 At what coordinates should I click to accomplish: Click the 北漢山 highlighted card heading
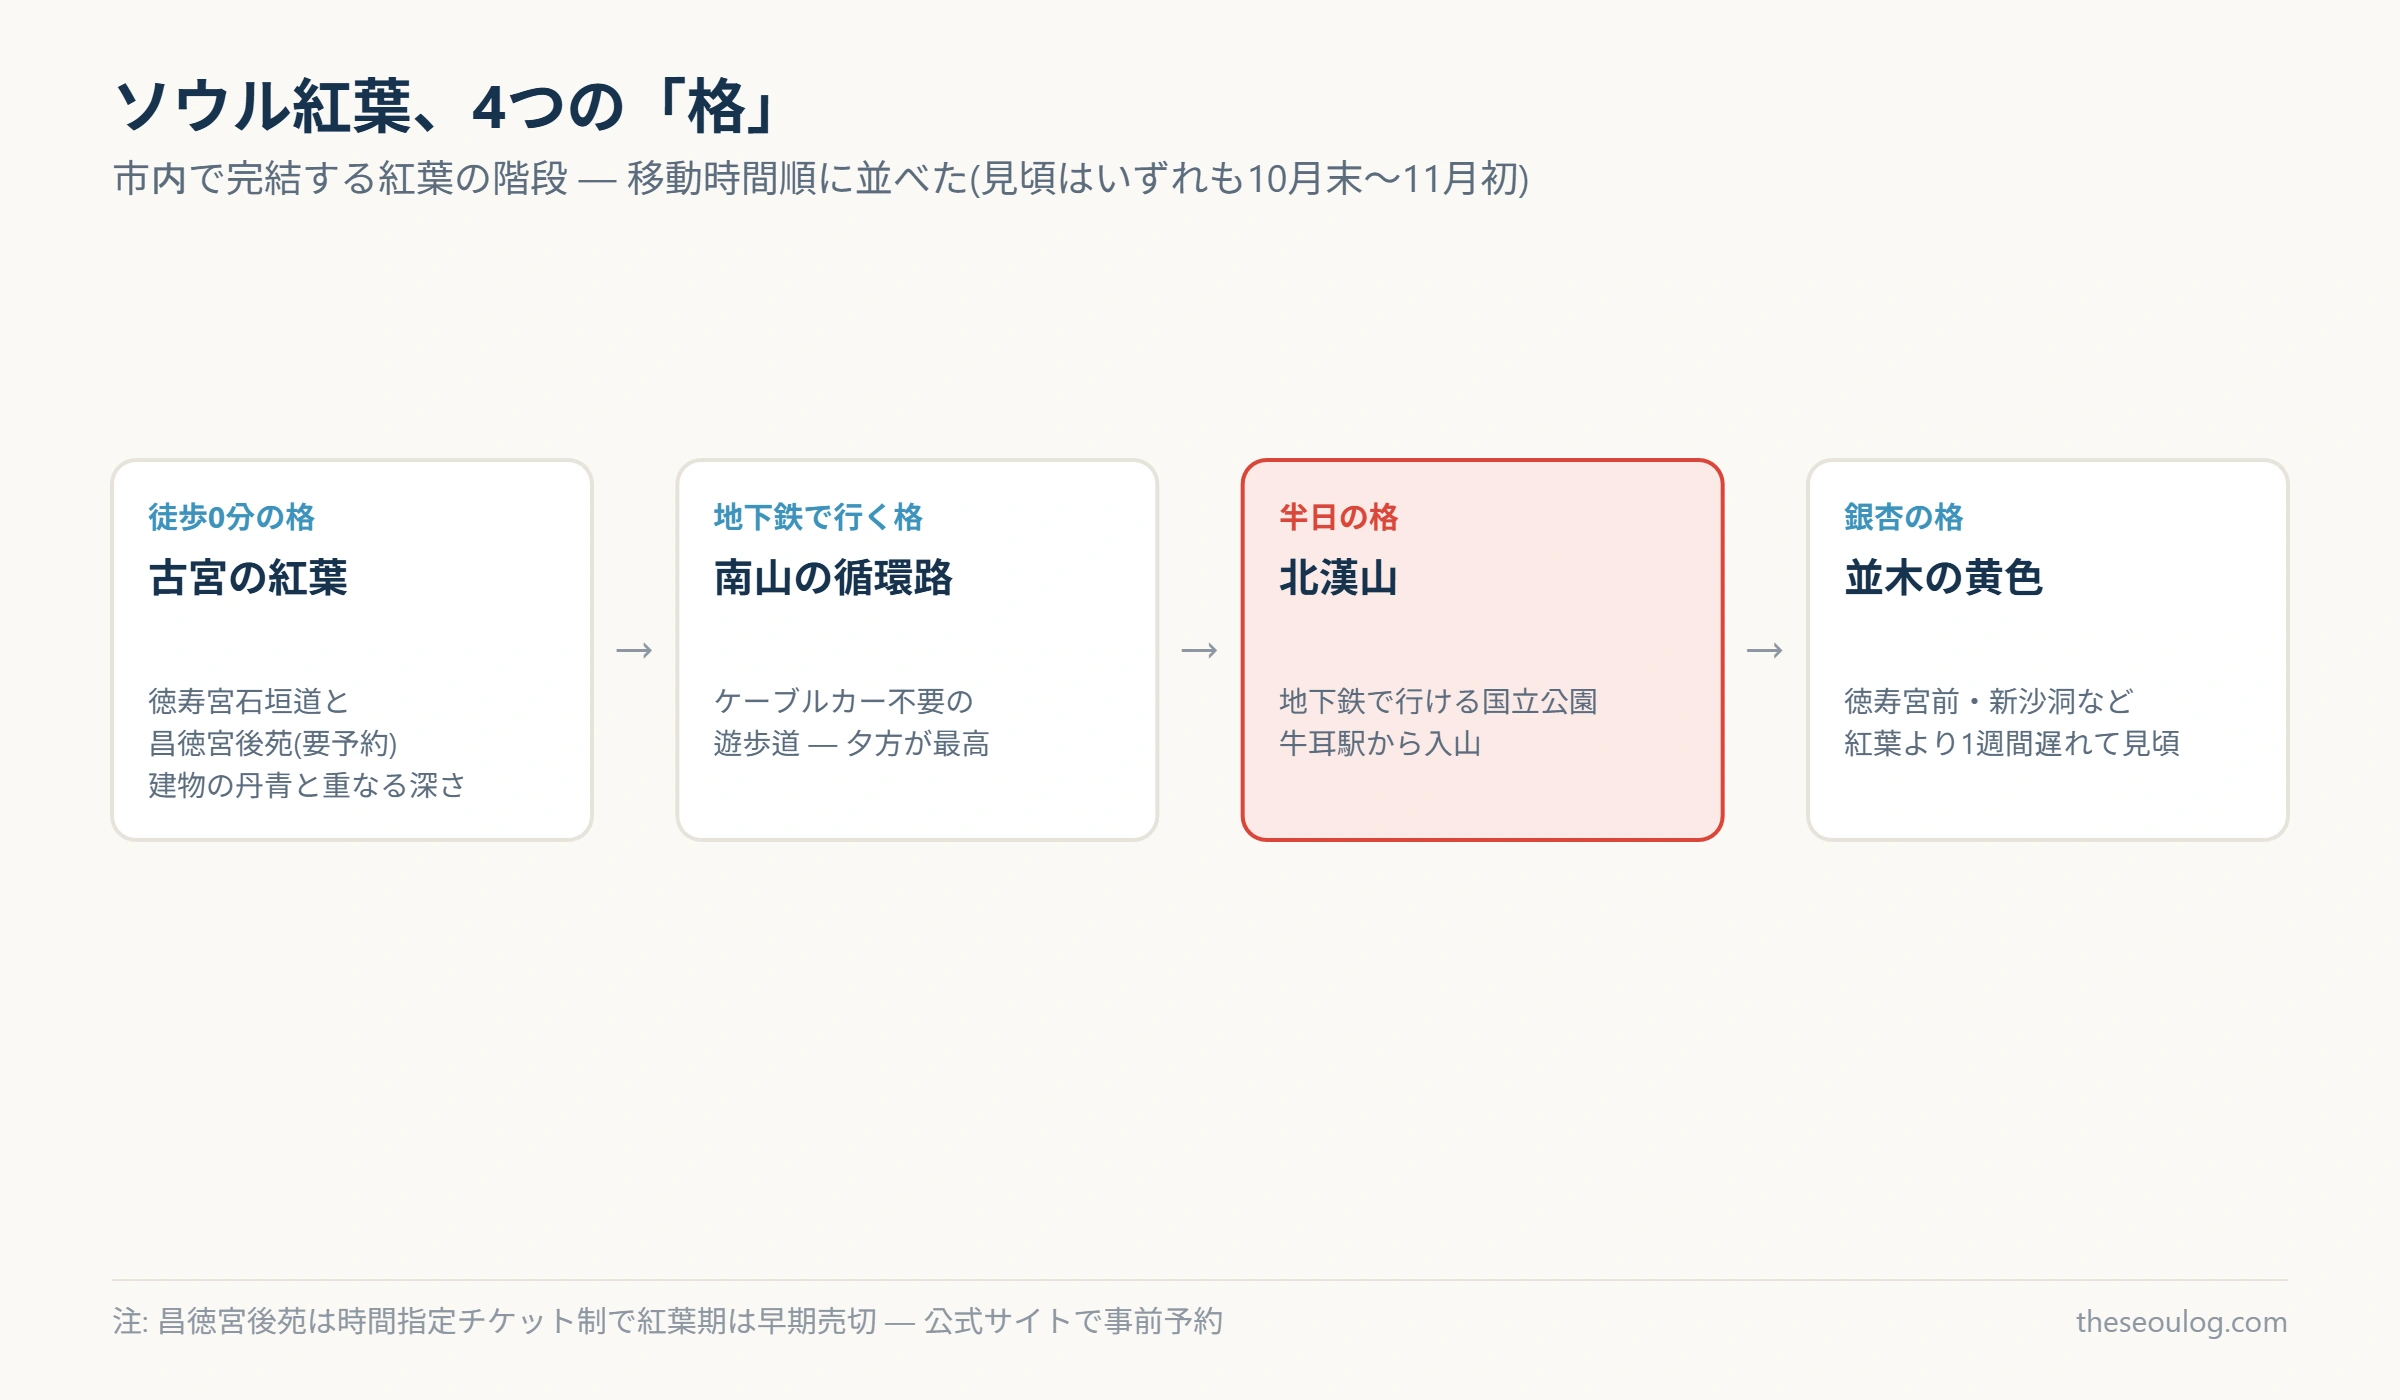tap(1338, 578)
